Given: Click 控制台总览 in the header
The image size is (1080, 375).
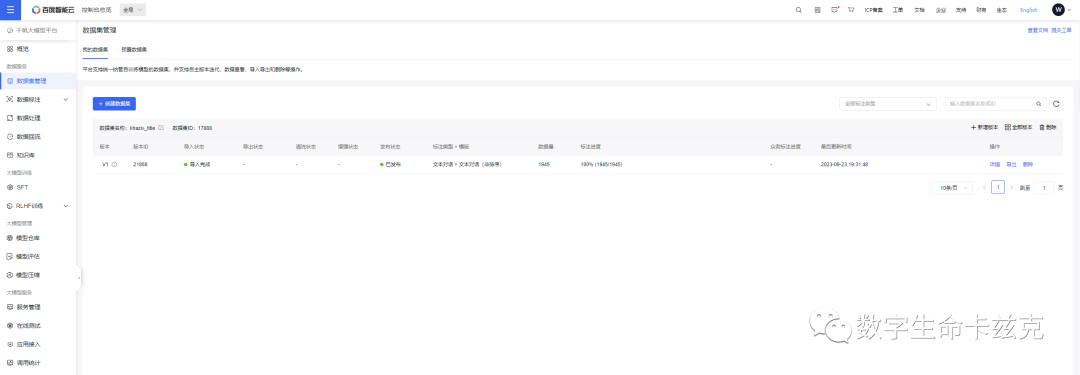Looking at the screenshot, I should pyautogui.click(x=96, y=10).
